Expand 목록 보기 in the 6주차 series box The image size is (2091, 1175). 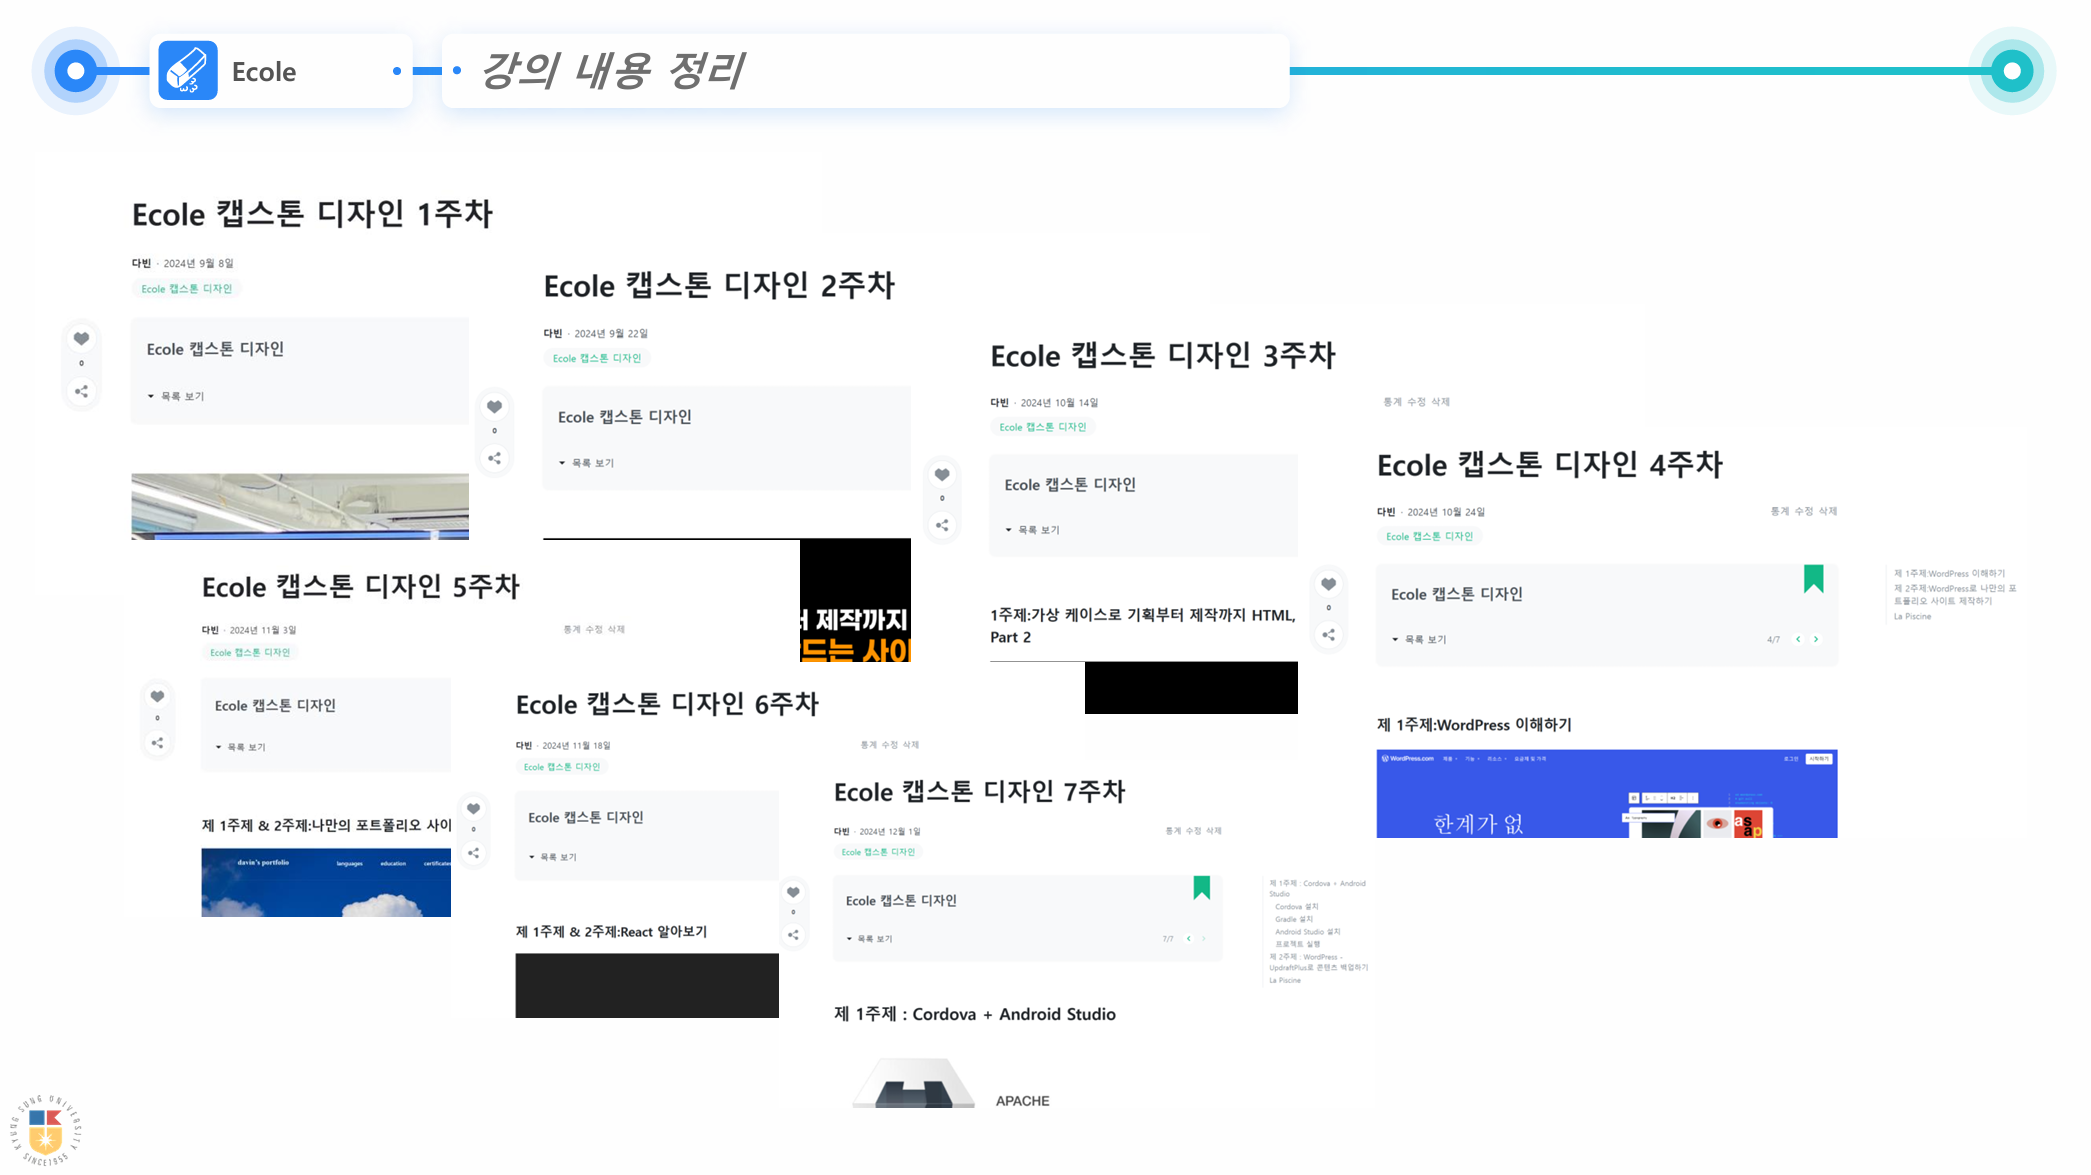[x=553, y=858]
